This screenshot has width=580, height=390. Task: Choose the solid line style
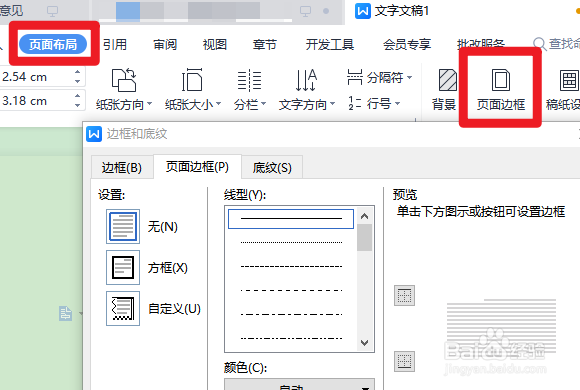pyautogui.click(x=291, y=219)
